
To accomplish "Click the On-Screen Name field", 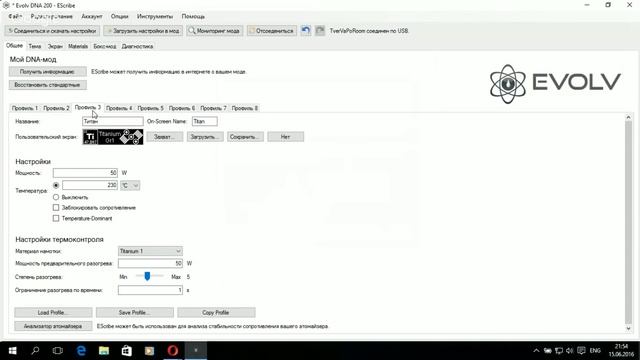I will point(204,121).
